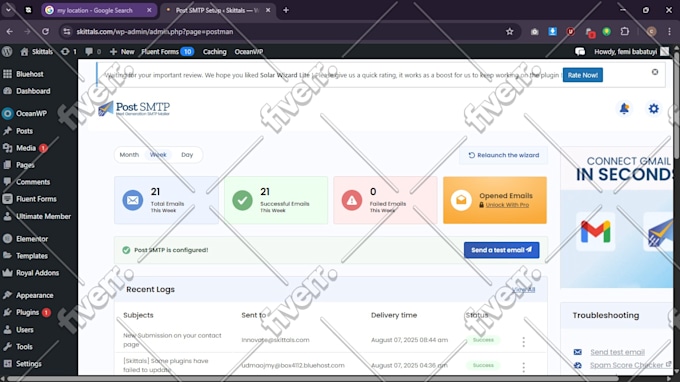This screenshot has height=382, width=680.
Task: Open Elementor in the sidebar
Action: click(x=32, y=239)
